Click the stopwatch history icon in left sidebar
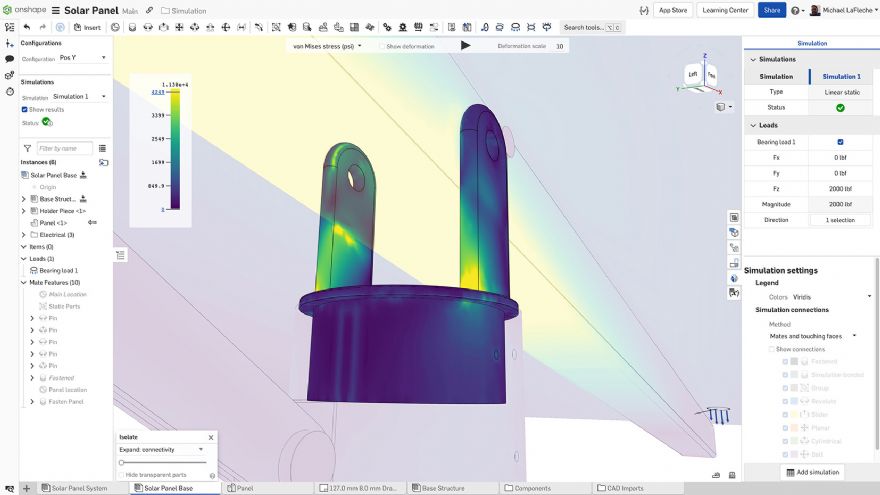This screenshot has height=495, width=880. 10,91
